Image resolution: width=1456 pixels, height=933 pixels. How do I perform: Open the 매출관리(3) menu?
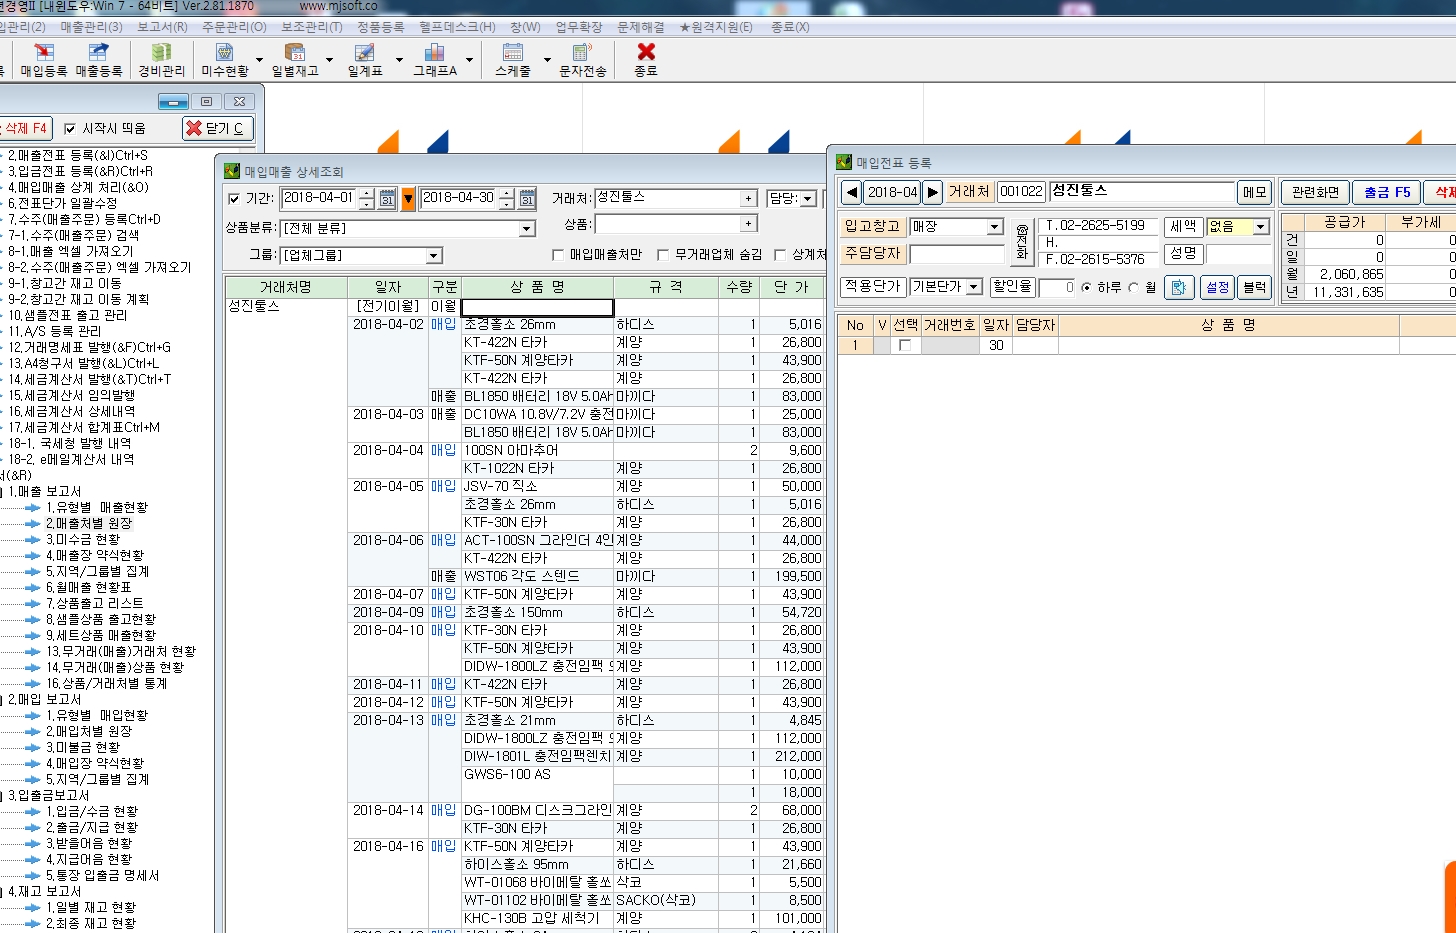[x=91, y=27]
